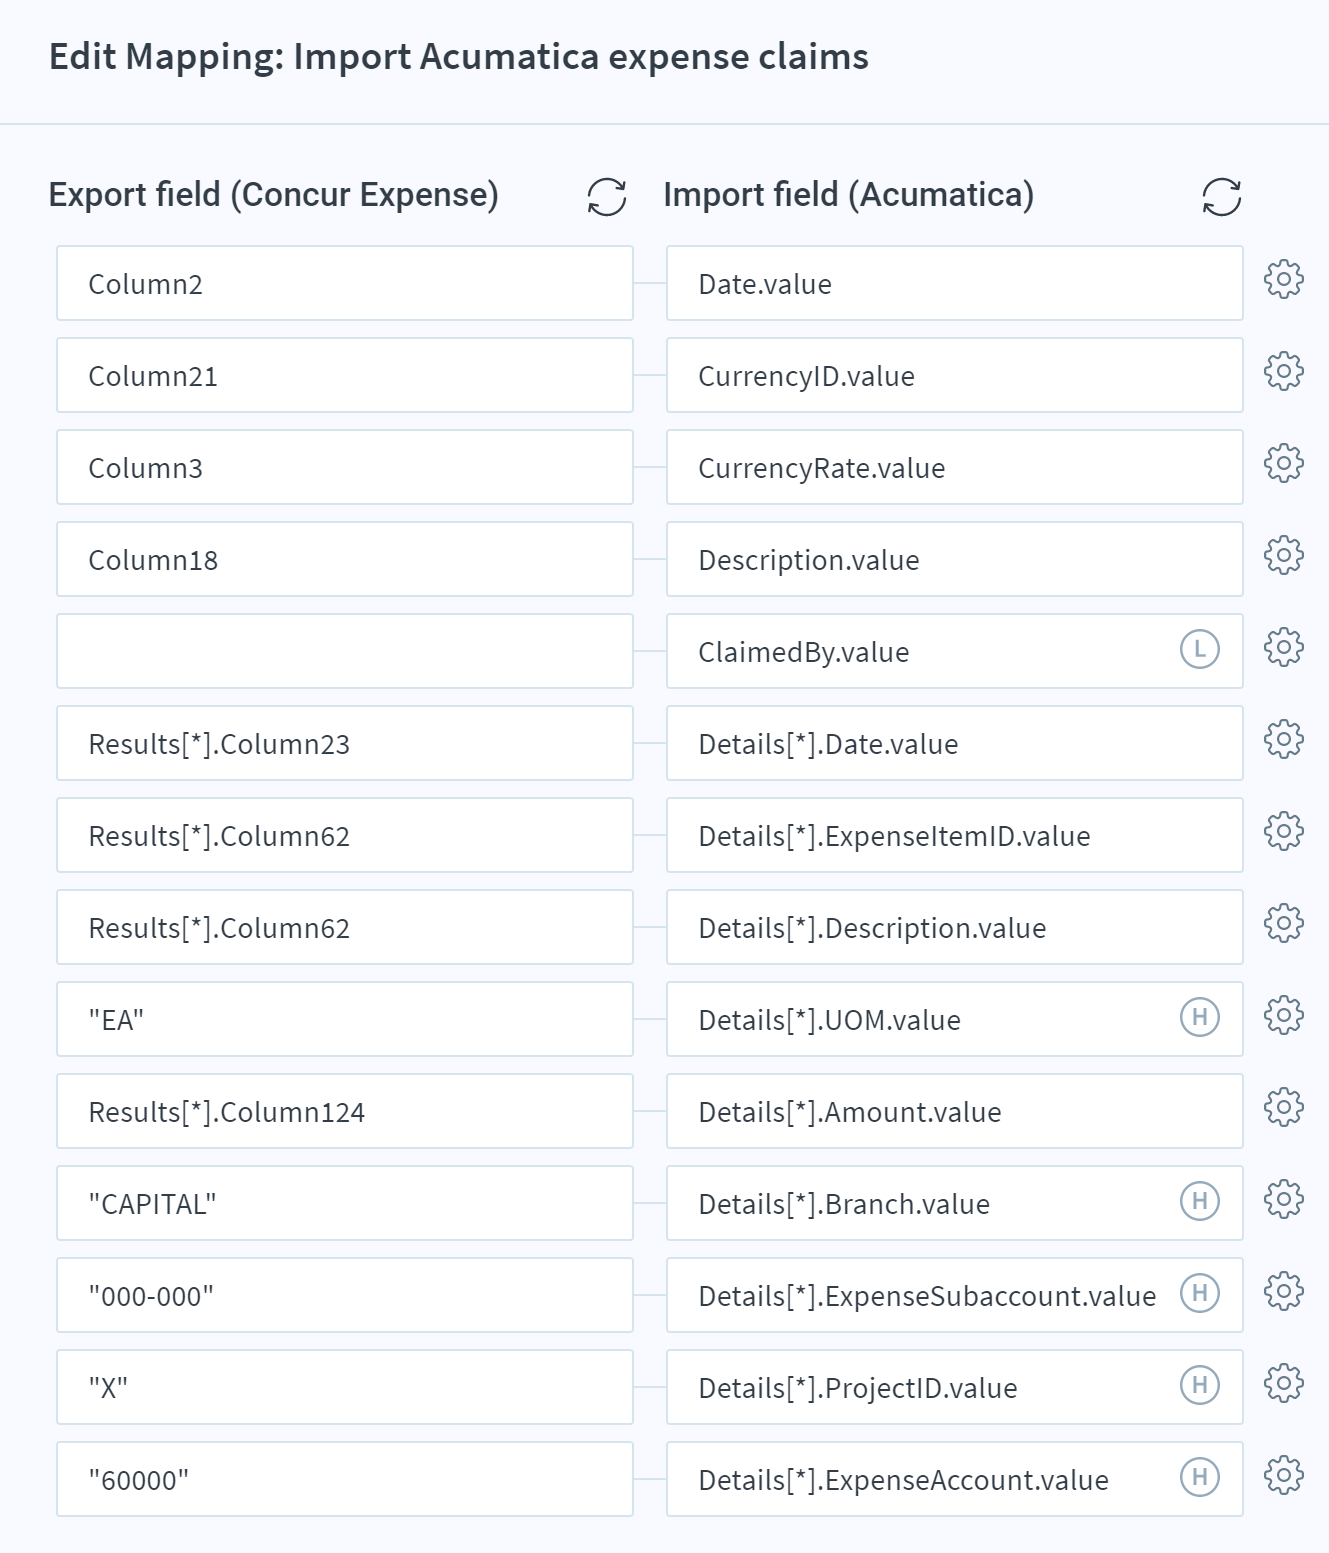Select the Column2 export field
The height and width of the screenshot is (1553, 1329).
[345, 283]
